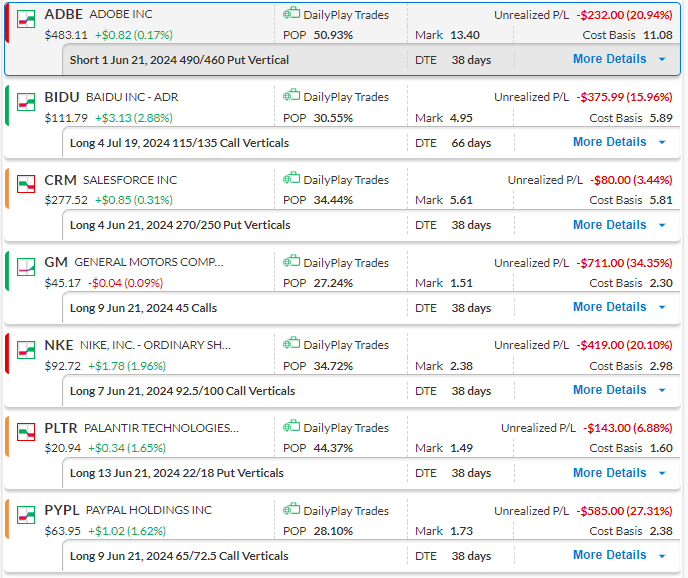688x578 pixels.
Task: Click NKE Mark value 2.38
Action: [x=461, y=366]
